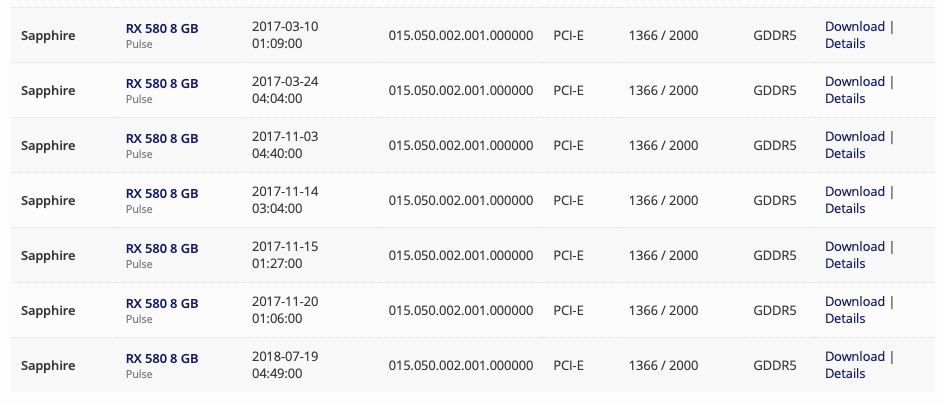Screen dimensions: 945x405
Task: Open RX 580 8 GB link dated 2017-11-14
Action: [161, 193]
